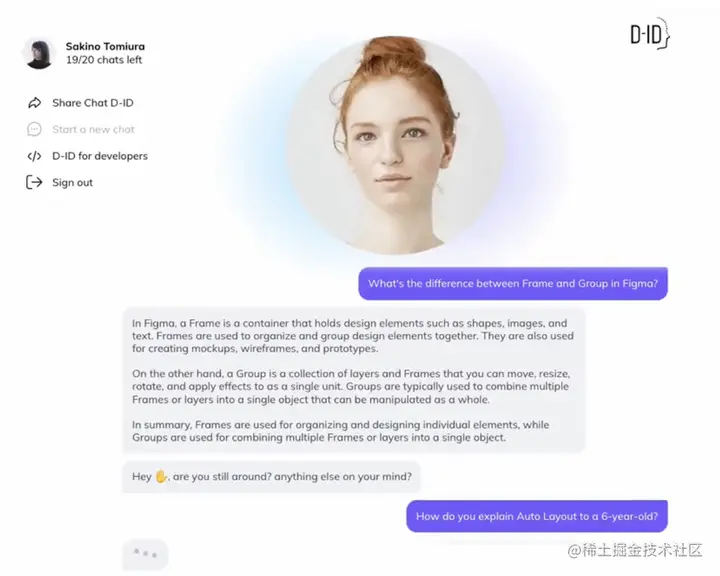The image size is (720, 576).
Task: Choose Sign out
Action: pos(73,182)
